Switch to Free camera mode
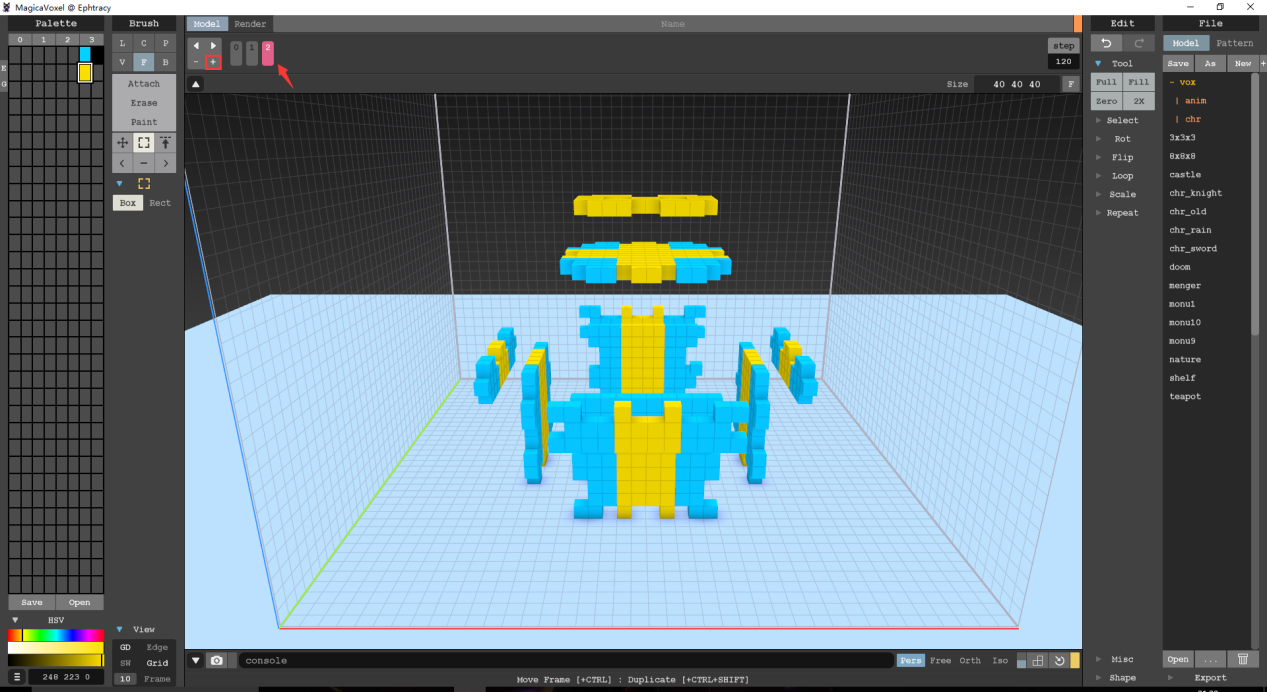Screen dimensions: 1267x692 tap(941, 660)
